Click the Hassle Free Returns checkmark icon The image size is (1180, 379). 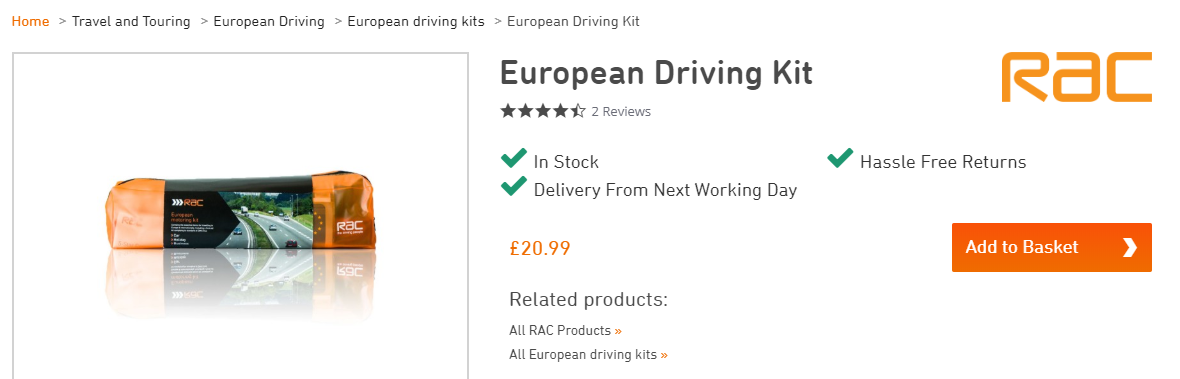840,159
